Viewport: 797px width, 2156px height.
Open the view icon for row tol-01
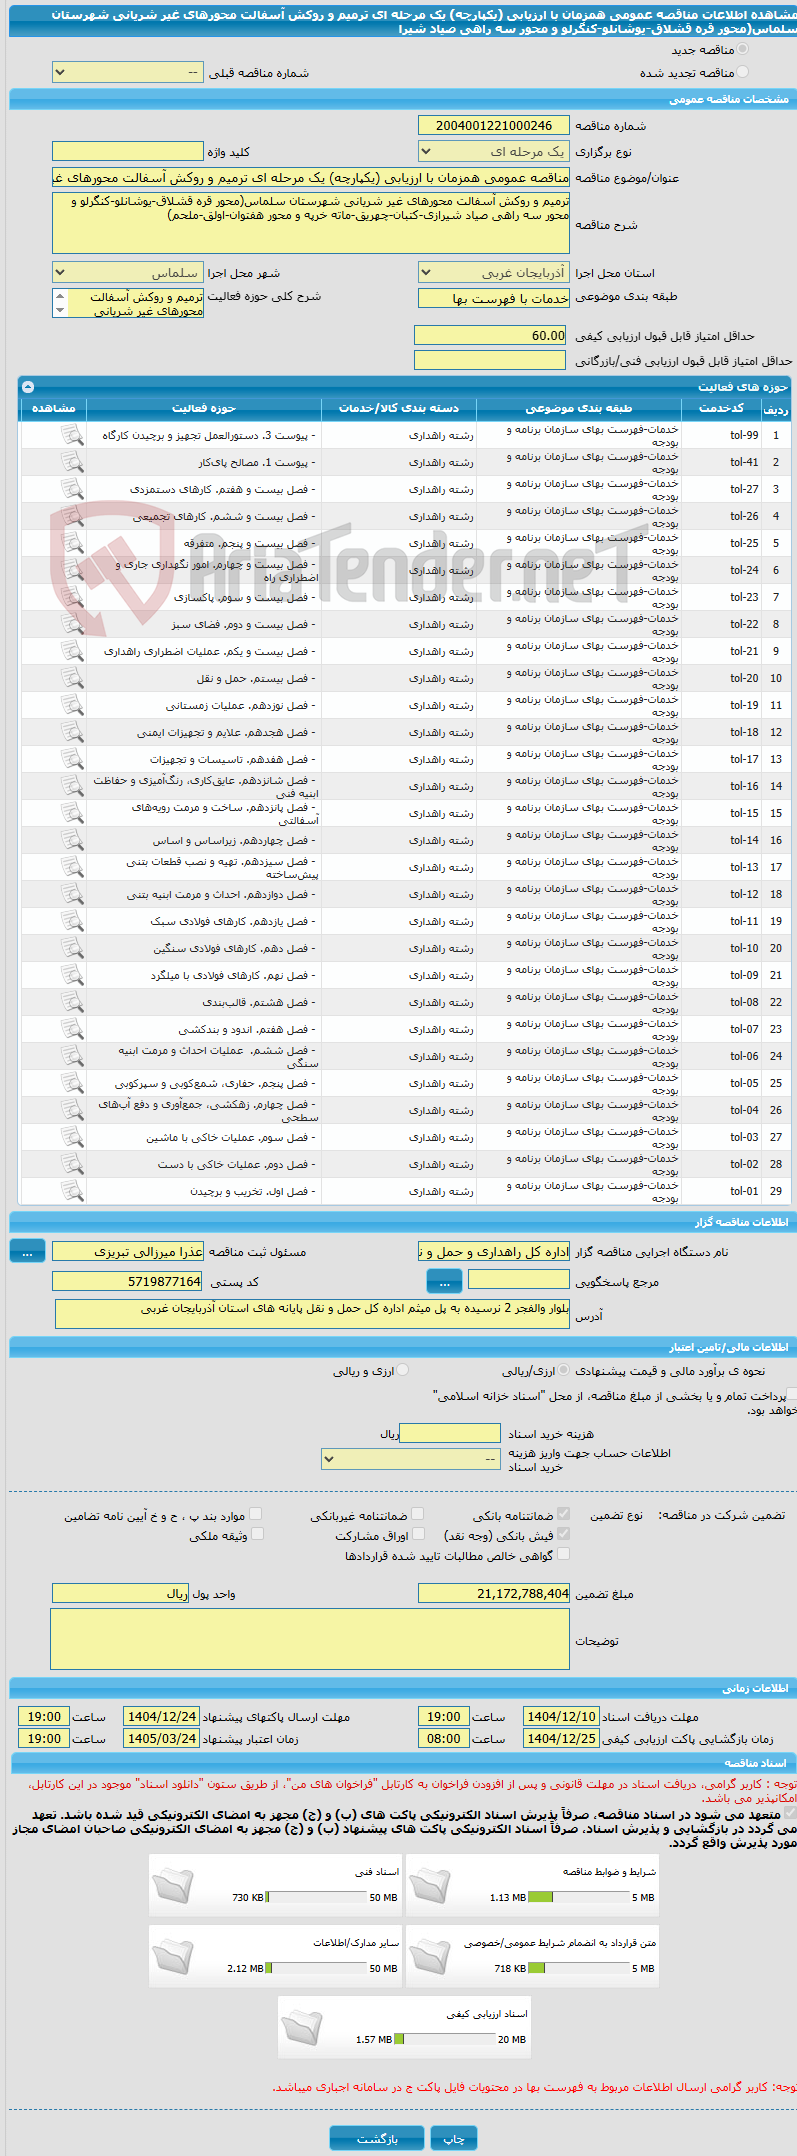point(72,1191)
